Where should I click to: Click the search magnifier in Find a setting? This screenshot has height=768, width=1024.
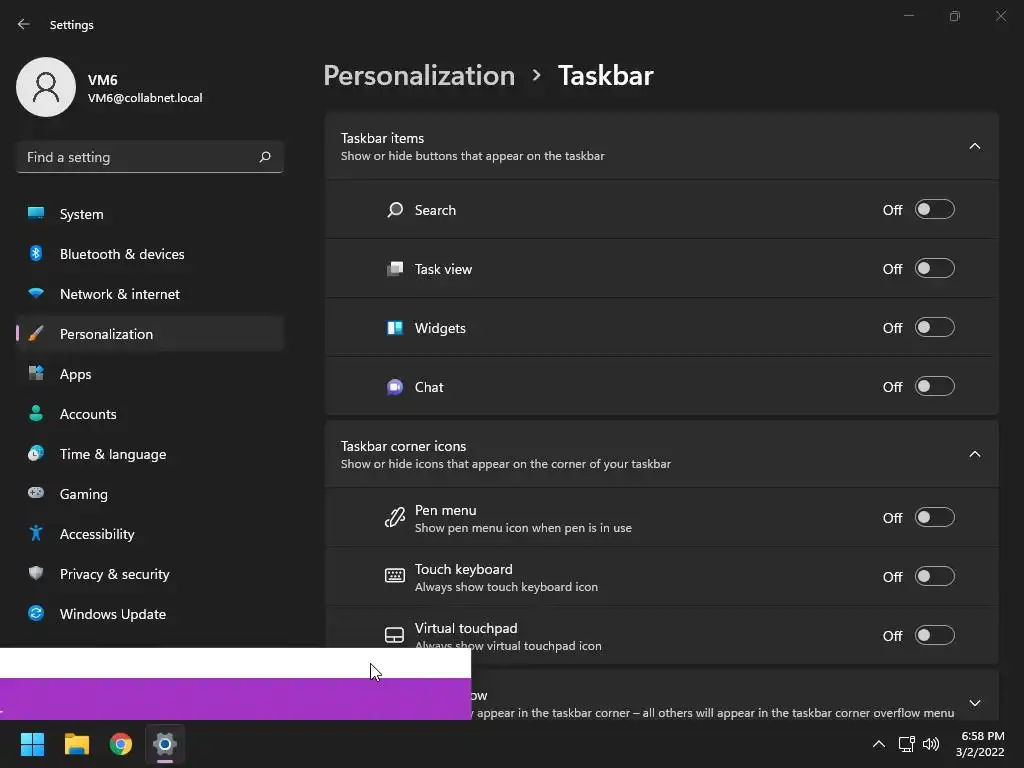[265, 157]
